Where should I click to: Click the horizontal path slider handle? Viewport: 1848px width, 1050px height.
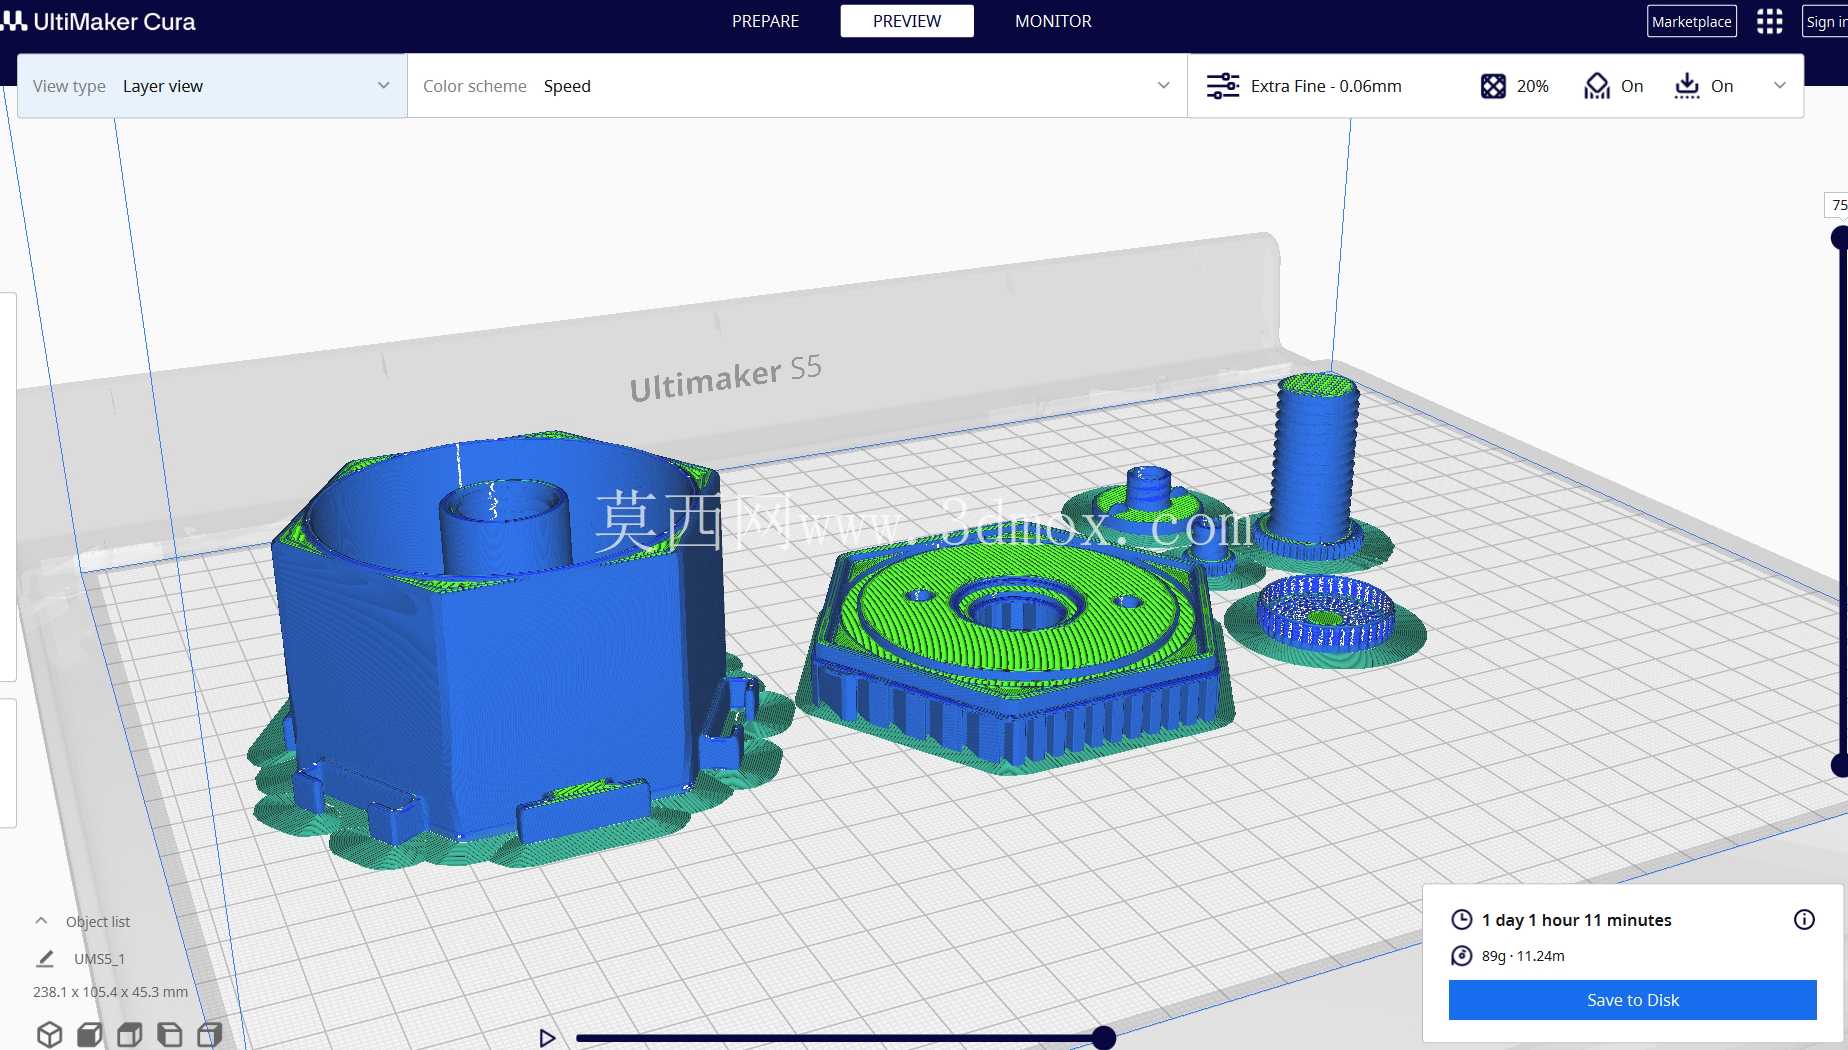pyautogui.click(x=1103, y=1038)
